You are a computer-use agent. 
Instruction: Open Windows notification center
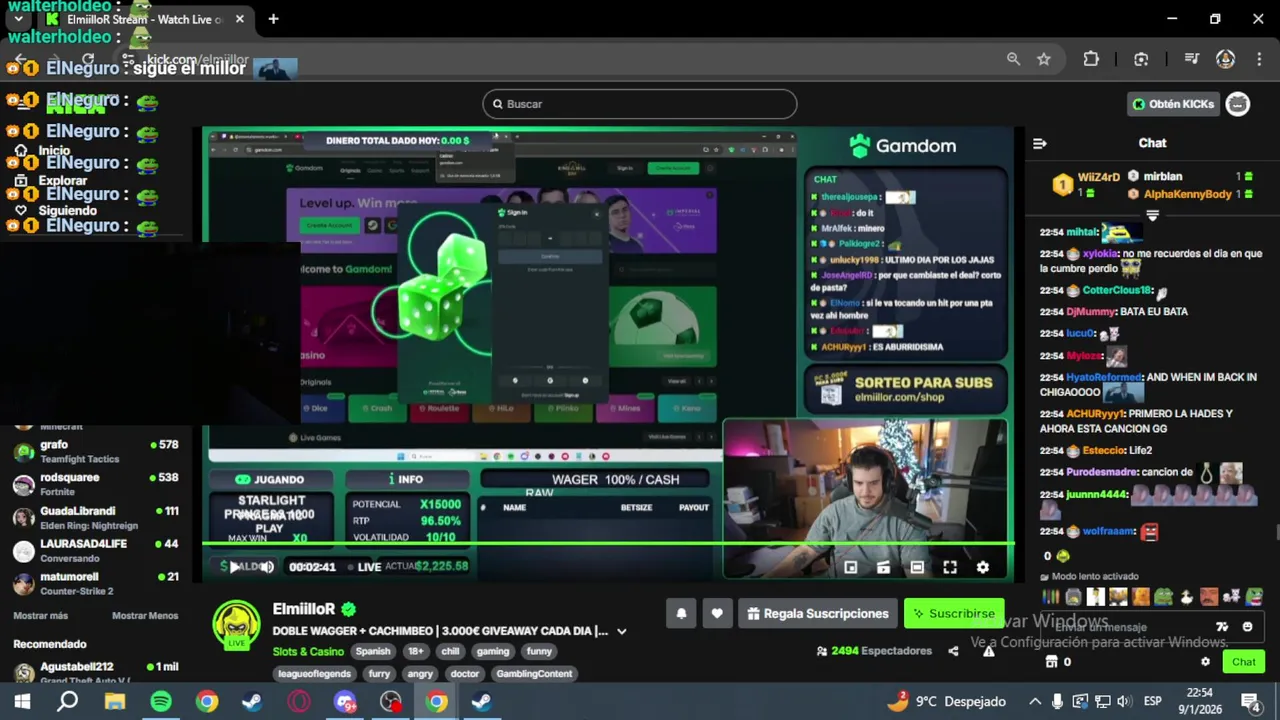coord(1252,702)
